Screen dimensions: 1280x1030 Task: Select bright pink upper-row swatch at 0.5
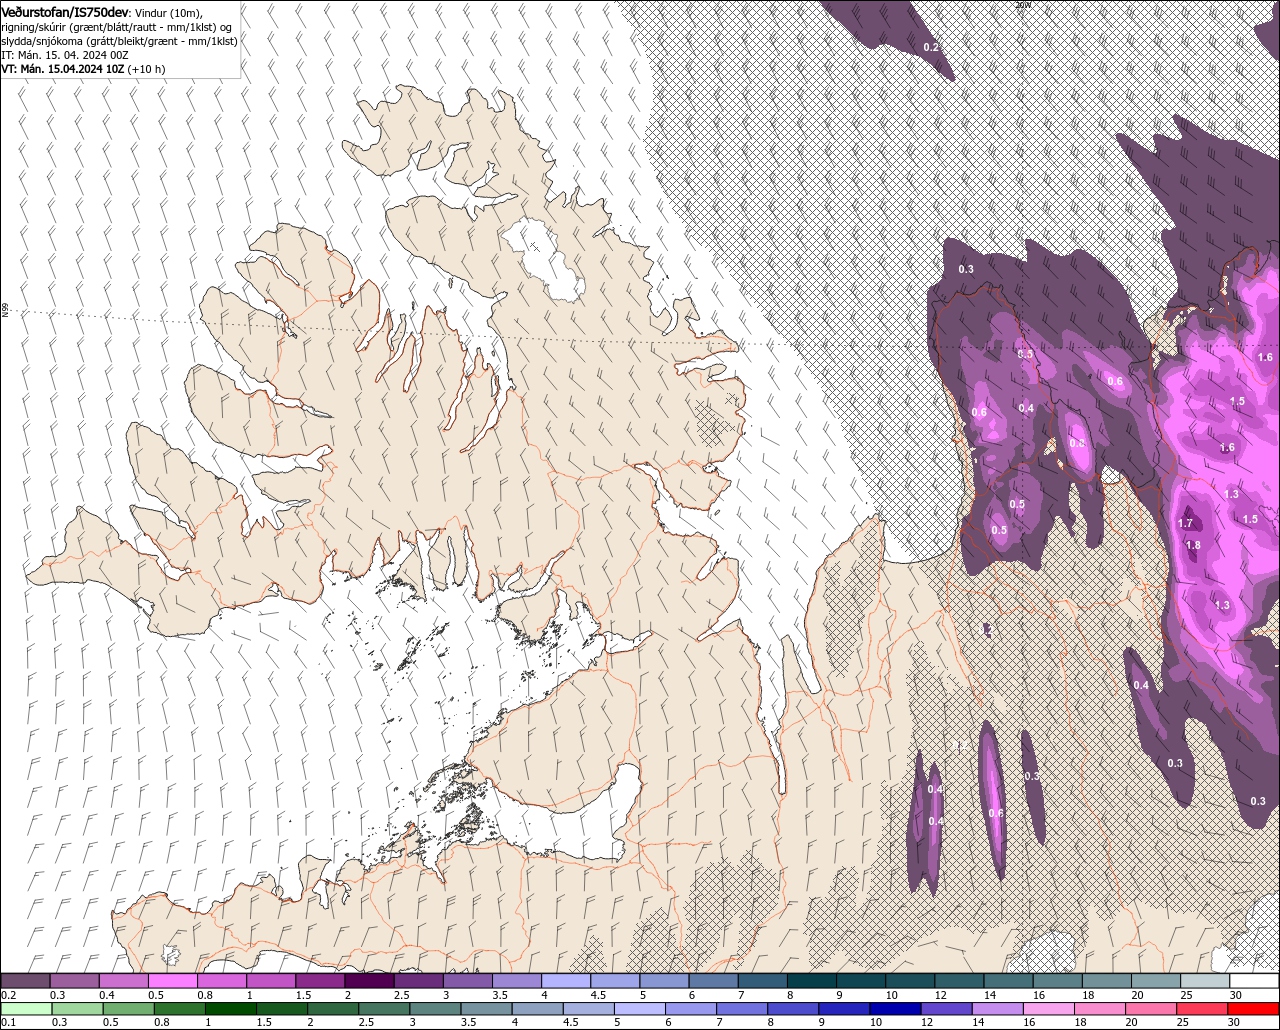coord(172,981)
